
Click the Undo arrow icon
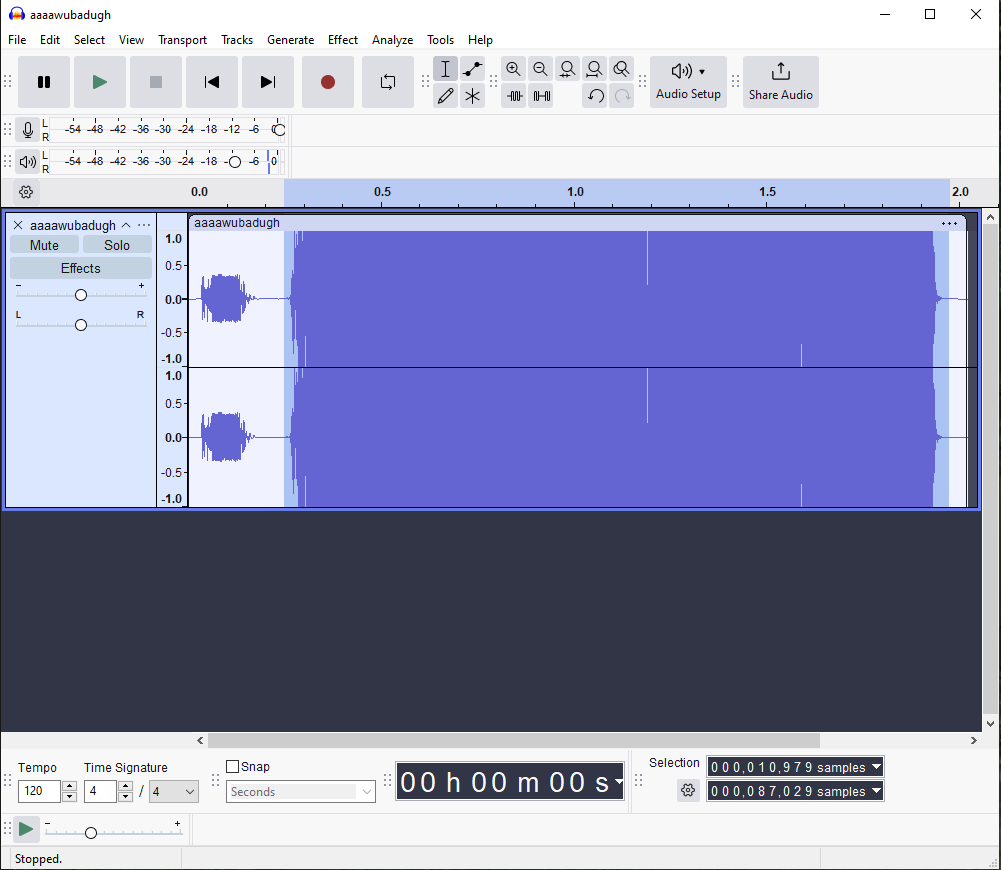595,96
